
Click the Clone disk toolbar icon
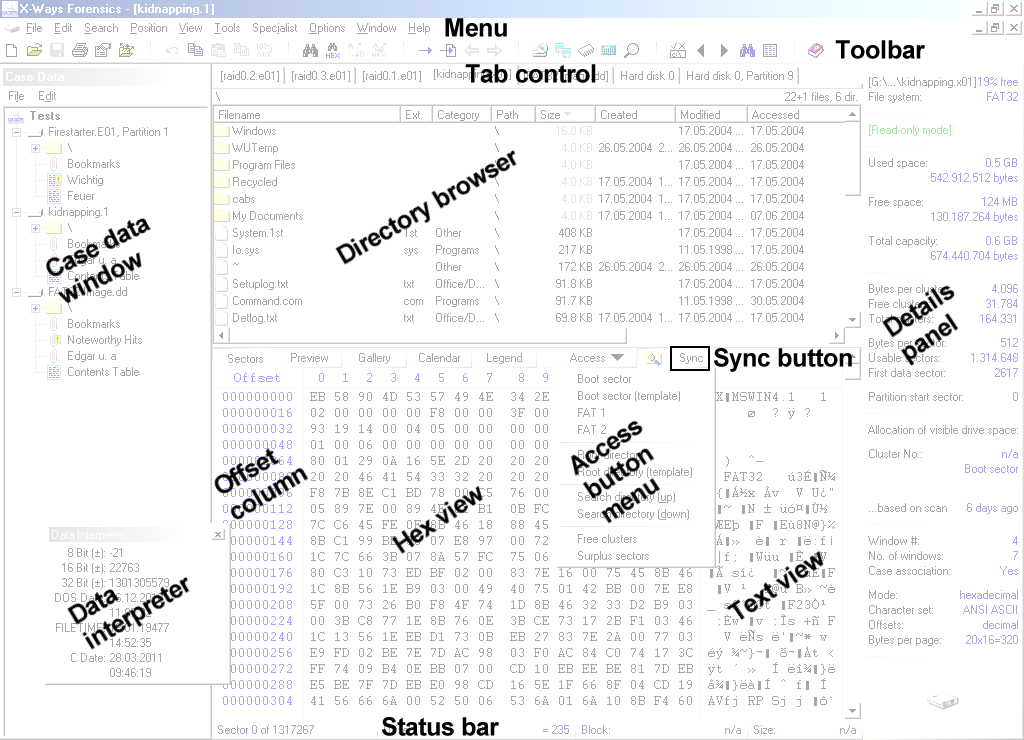pyautogui.click(x=563, y=50)
